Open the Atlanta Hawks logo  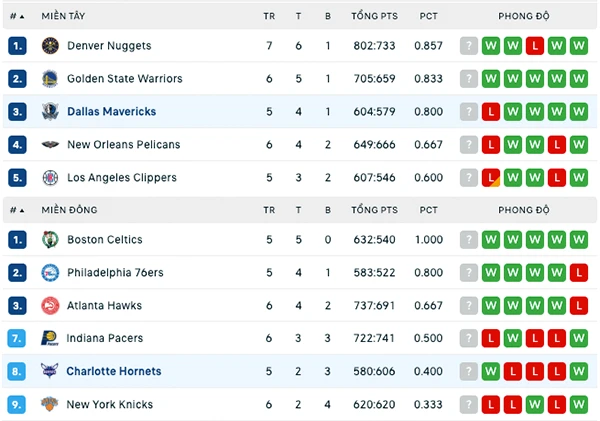click(50, 306)
